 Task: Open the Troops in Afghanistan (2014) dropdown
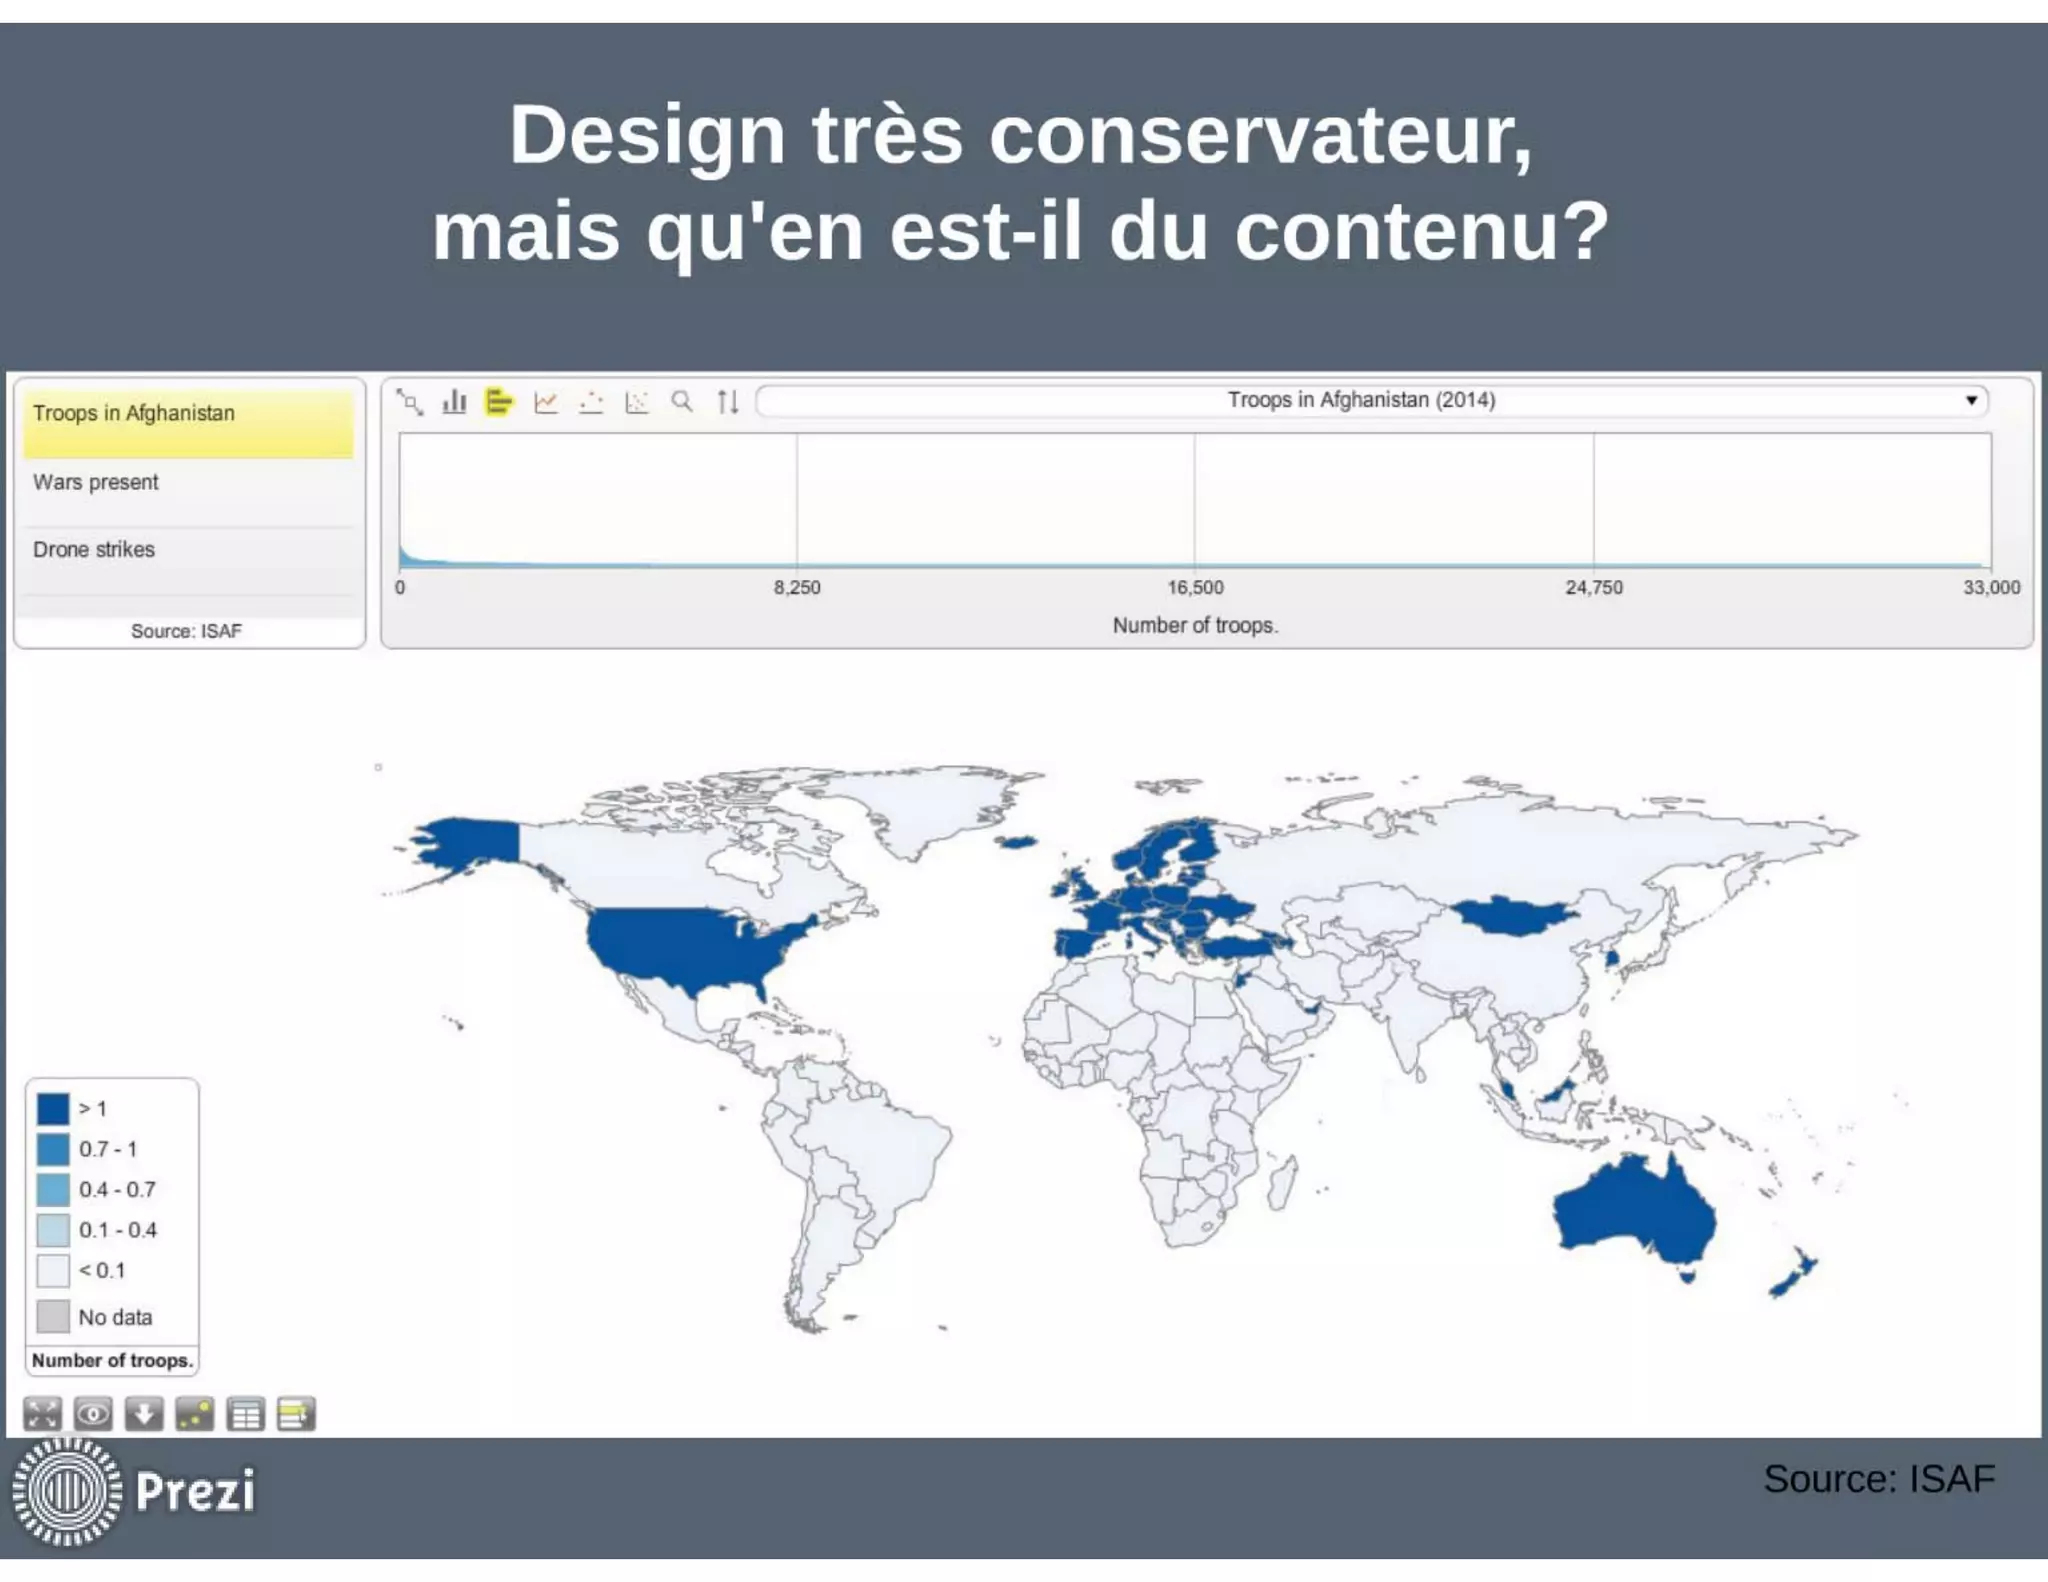click(x=1371, y=400)
